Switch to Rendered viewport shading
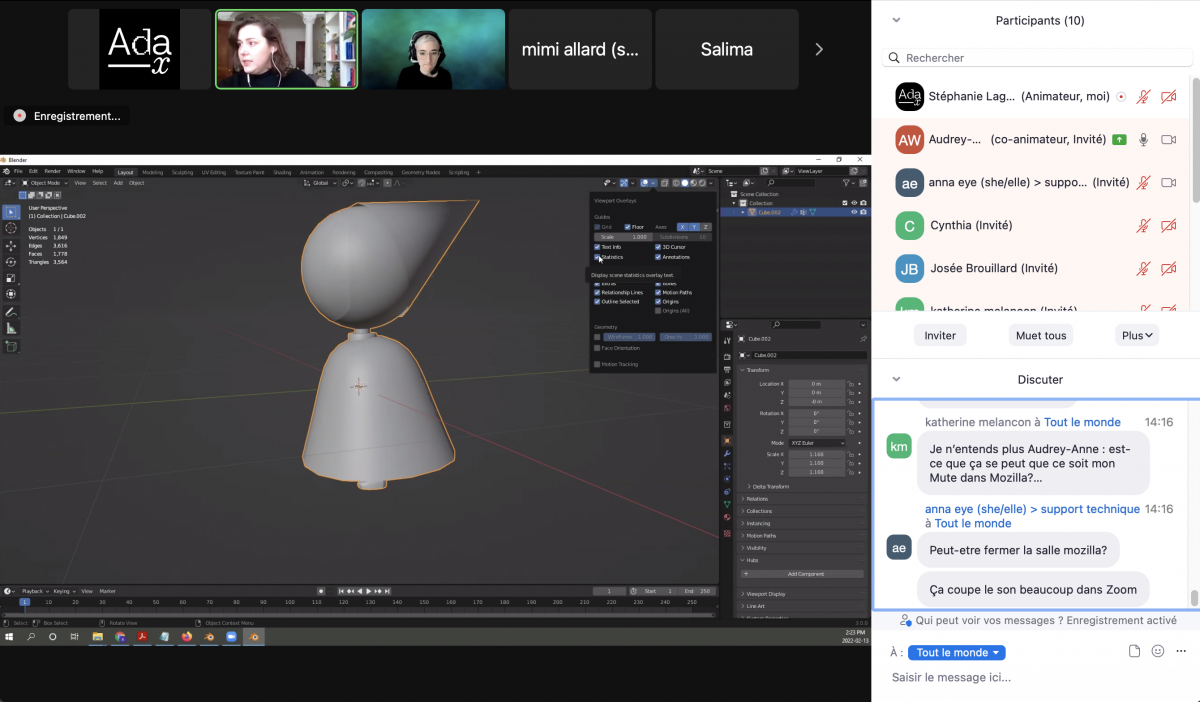 703,183
